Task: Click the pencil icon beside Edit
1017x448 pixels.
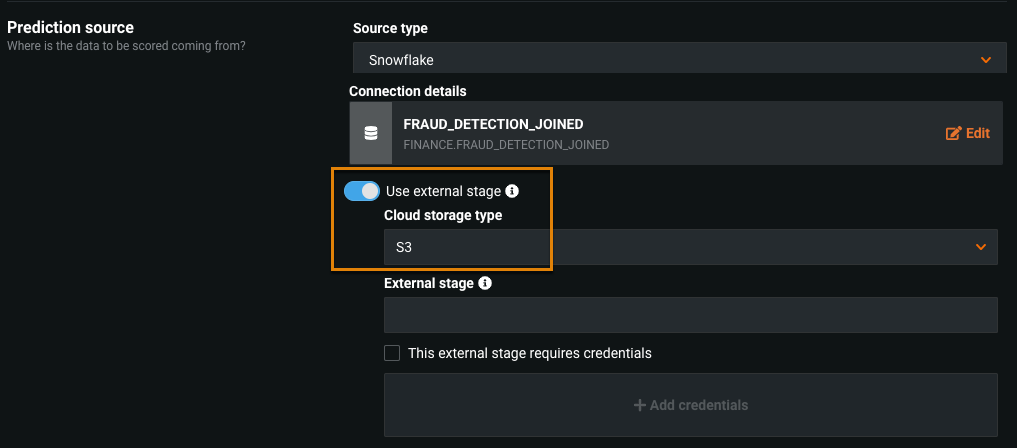Action: pos(952,133)
